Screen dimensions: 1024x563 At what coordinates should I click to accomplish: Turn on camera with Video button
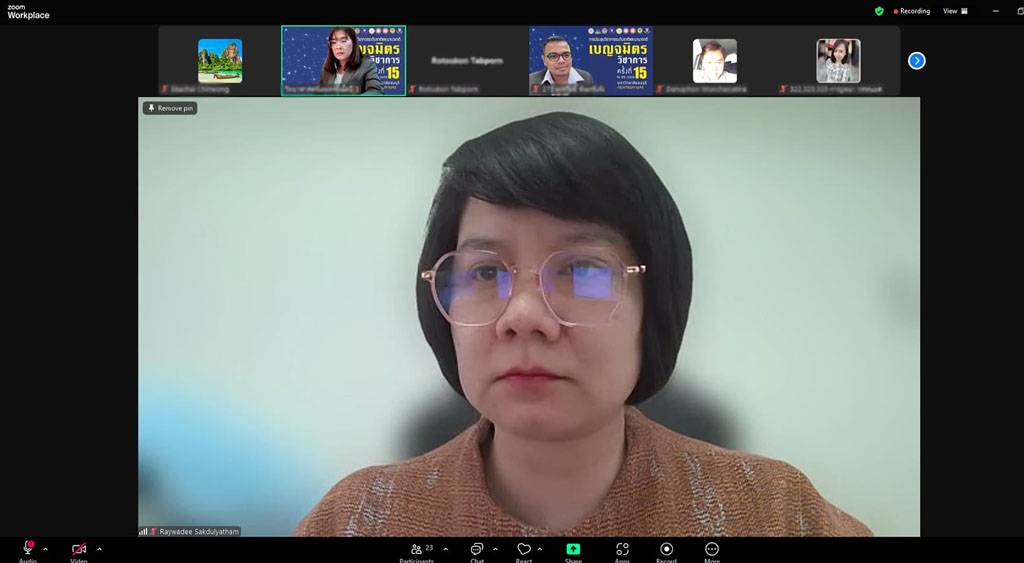click(x=79, y=549)
